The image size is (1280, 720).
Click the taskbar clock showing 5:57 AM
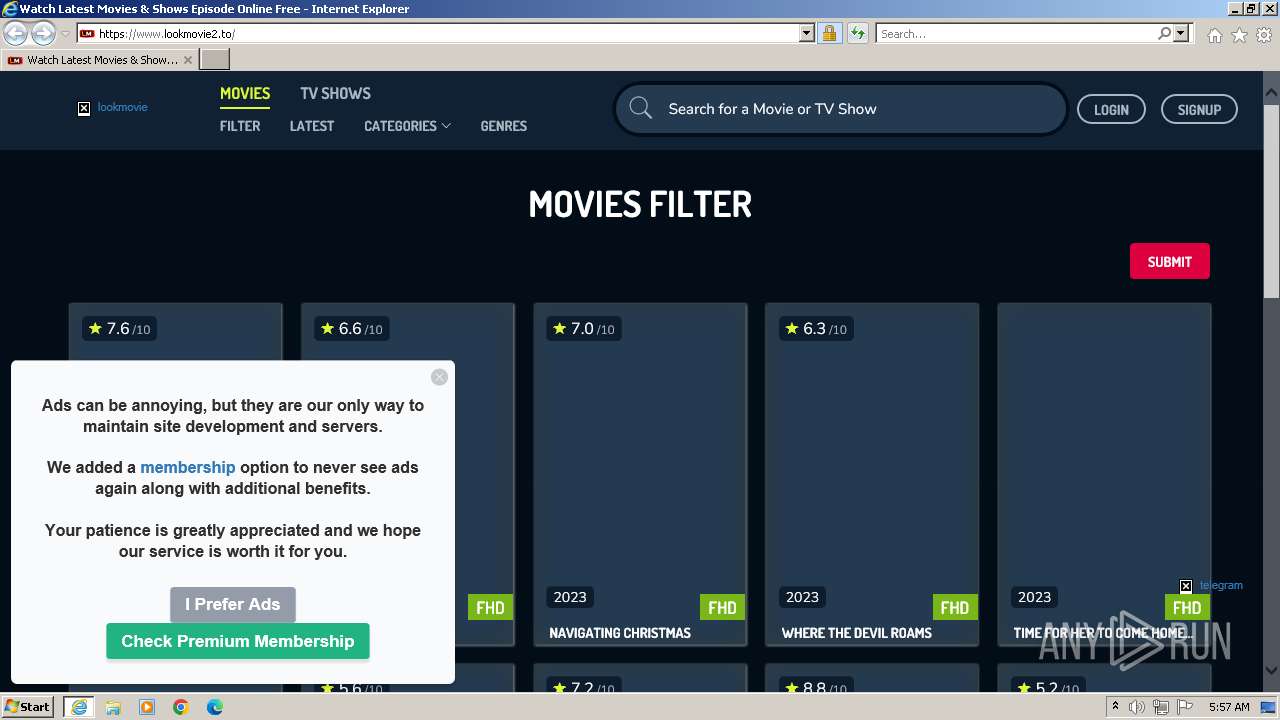click(1229, 707)
